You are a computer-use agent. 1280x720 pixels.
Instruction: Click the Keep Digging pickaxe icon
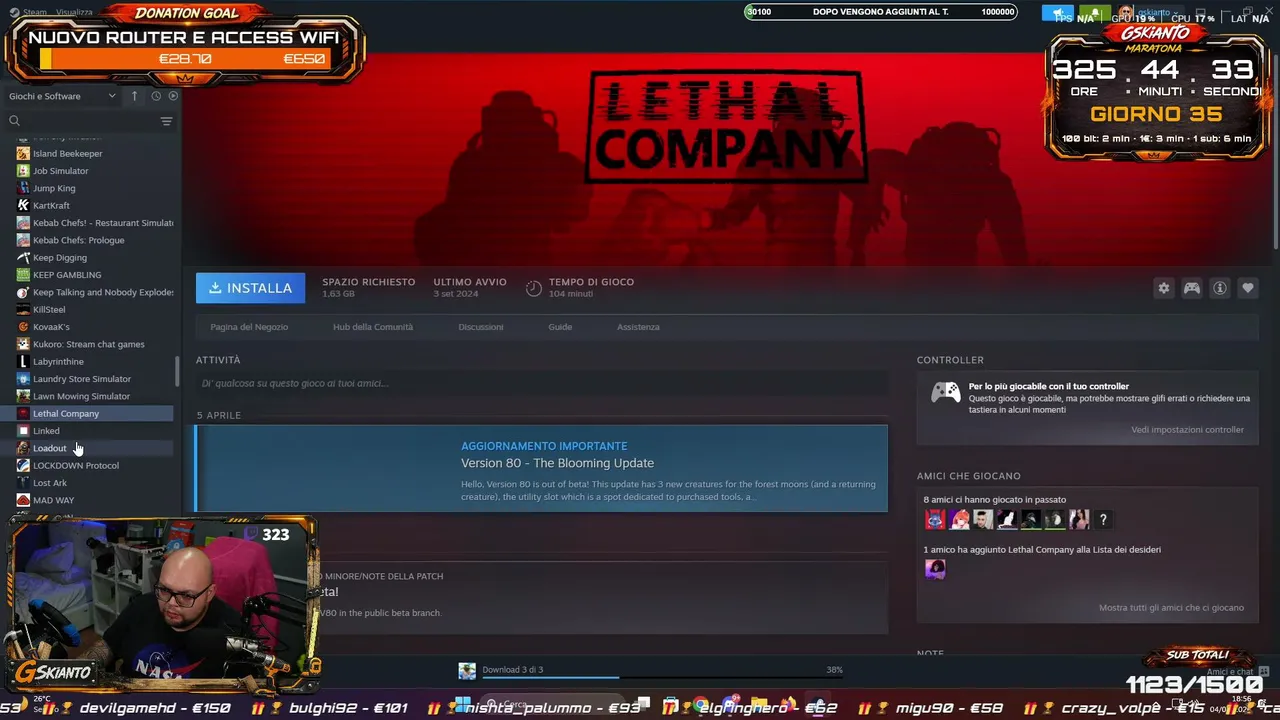pos(23,258)
